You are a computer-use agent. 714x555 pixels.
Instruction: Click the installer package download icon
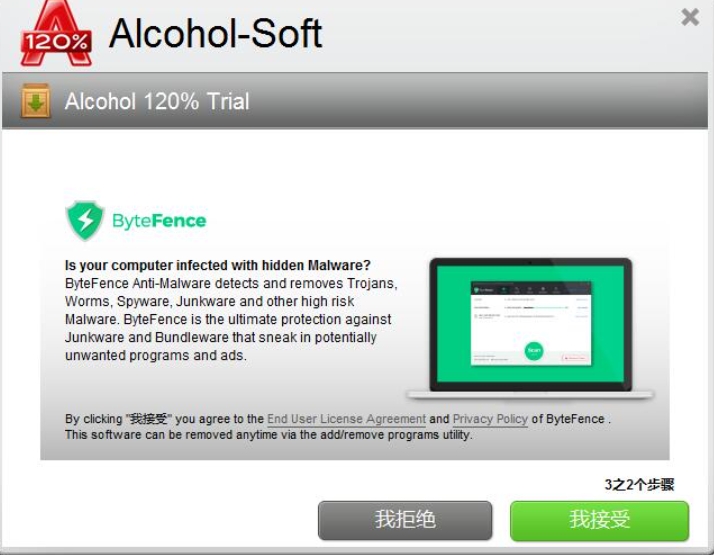36,101
